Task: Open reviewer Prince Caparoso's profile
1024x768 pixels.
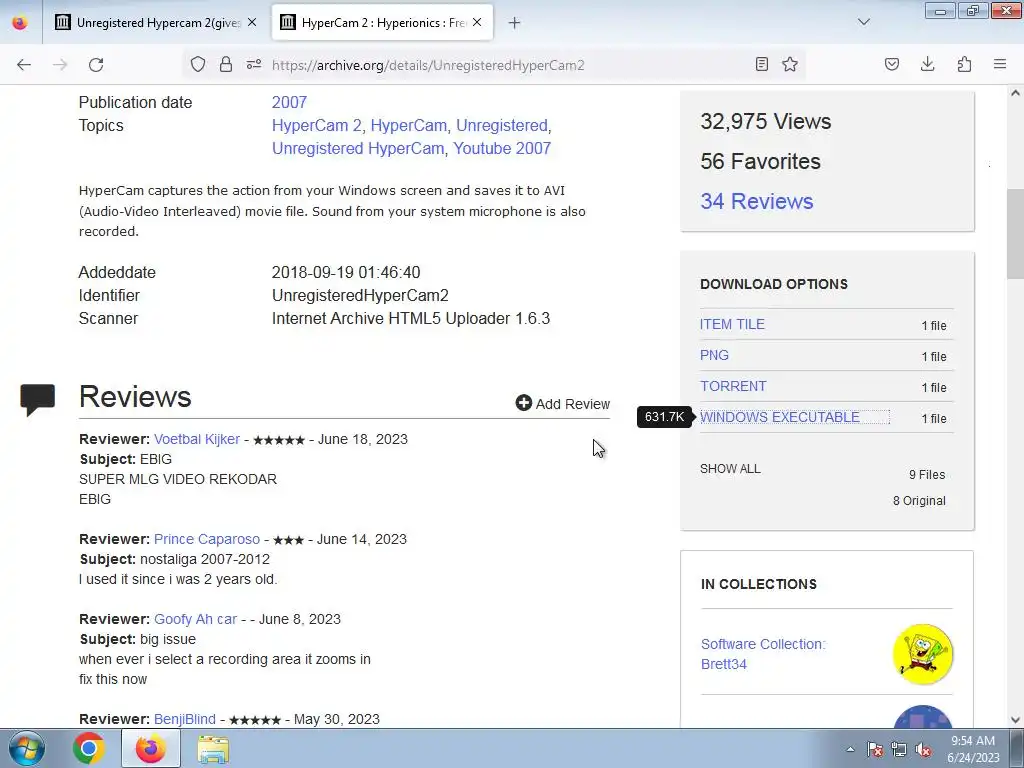Action: (x=207, y=539)
